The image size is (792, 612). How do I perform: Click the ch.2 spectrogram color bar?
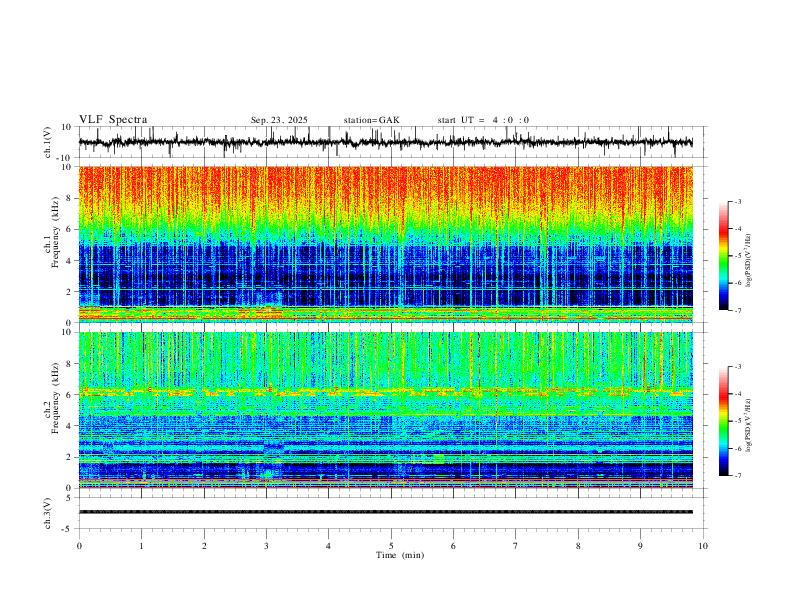click(723, 421)
